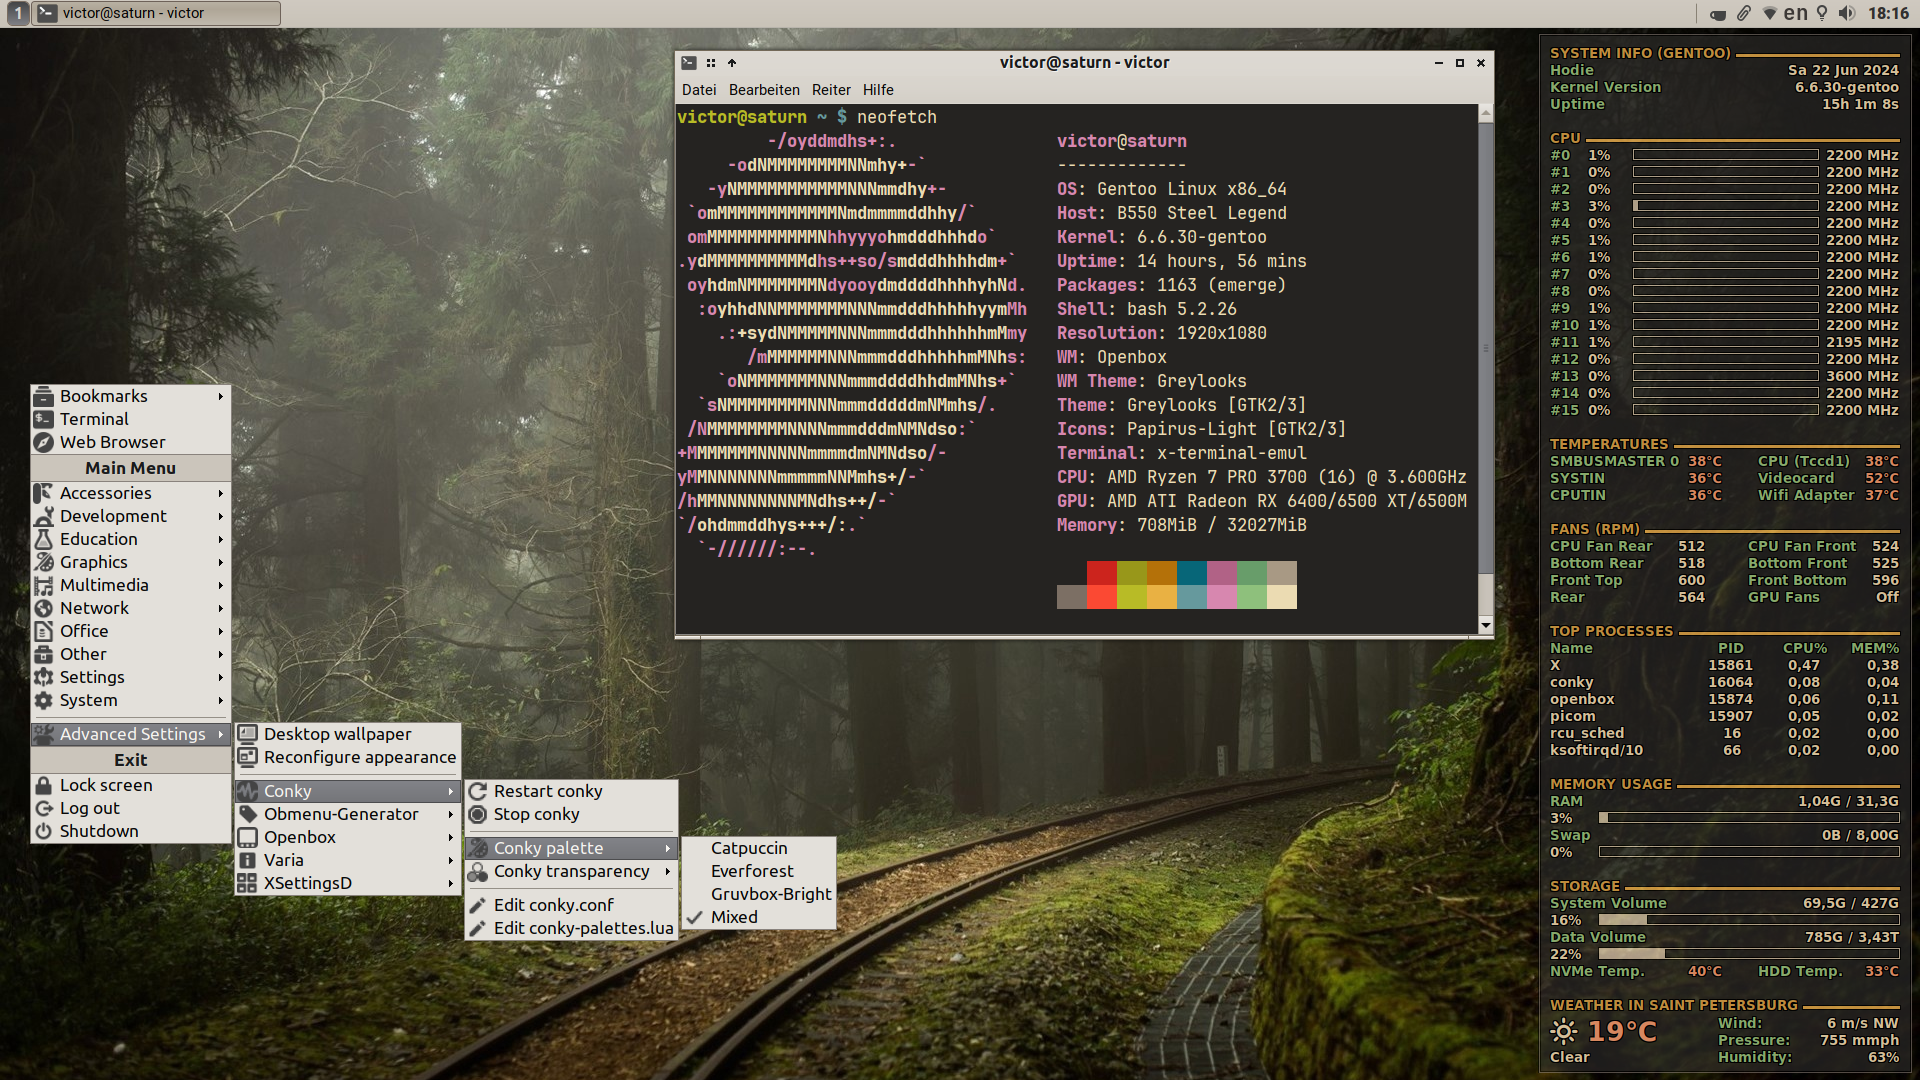Open the paperclip clipboard tray icon
Viewport: 1920px width, 1080px height.
click(1743, 13)
